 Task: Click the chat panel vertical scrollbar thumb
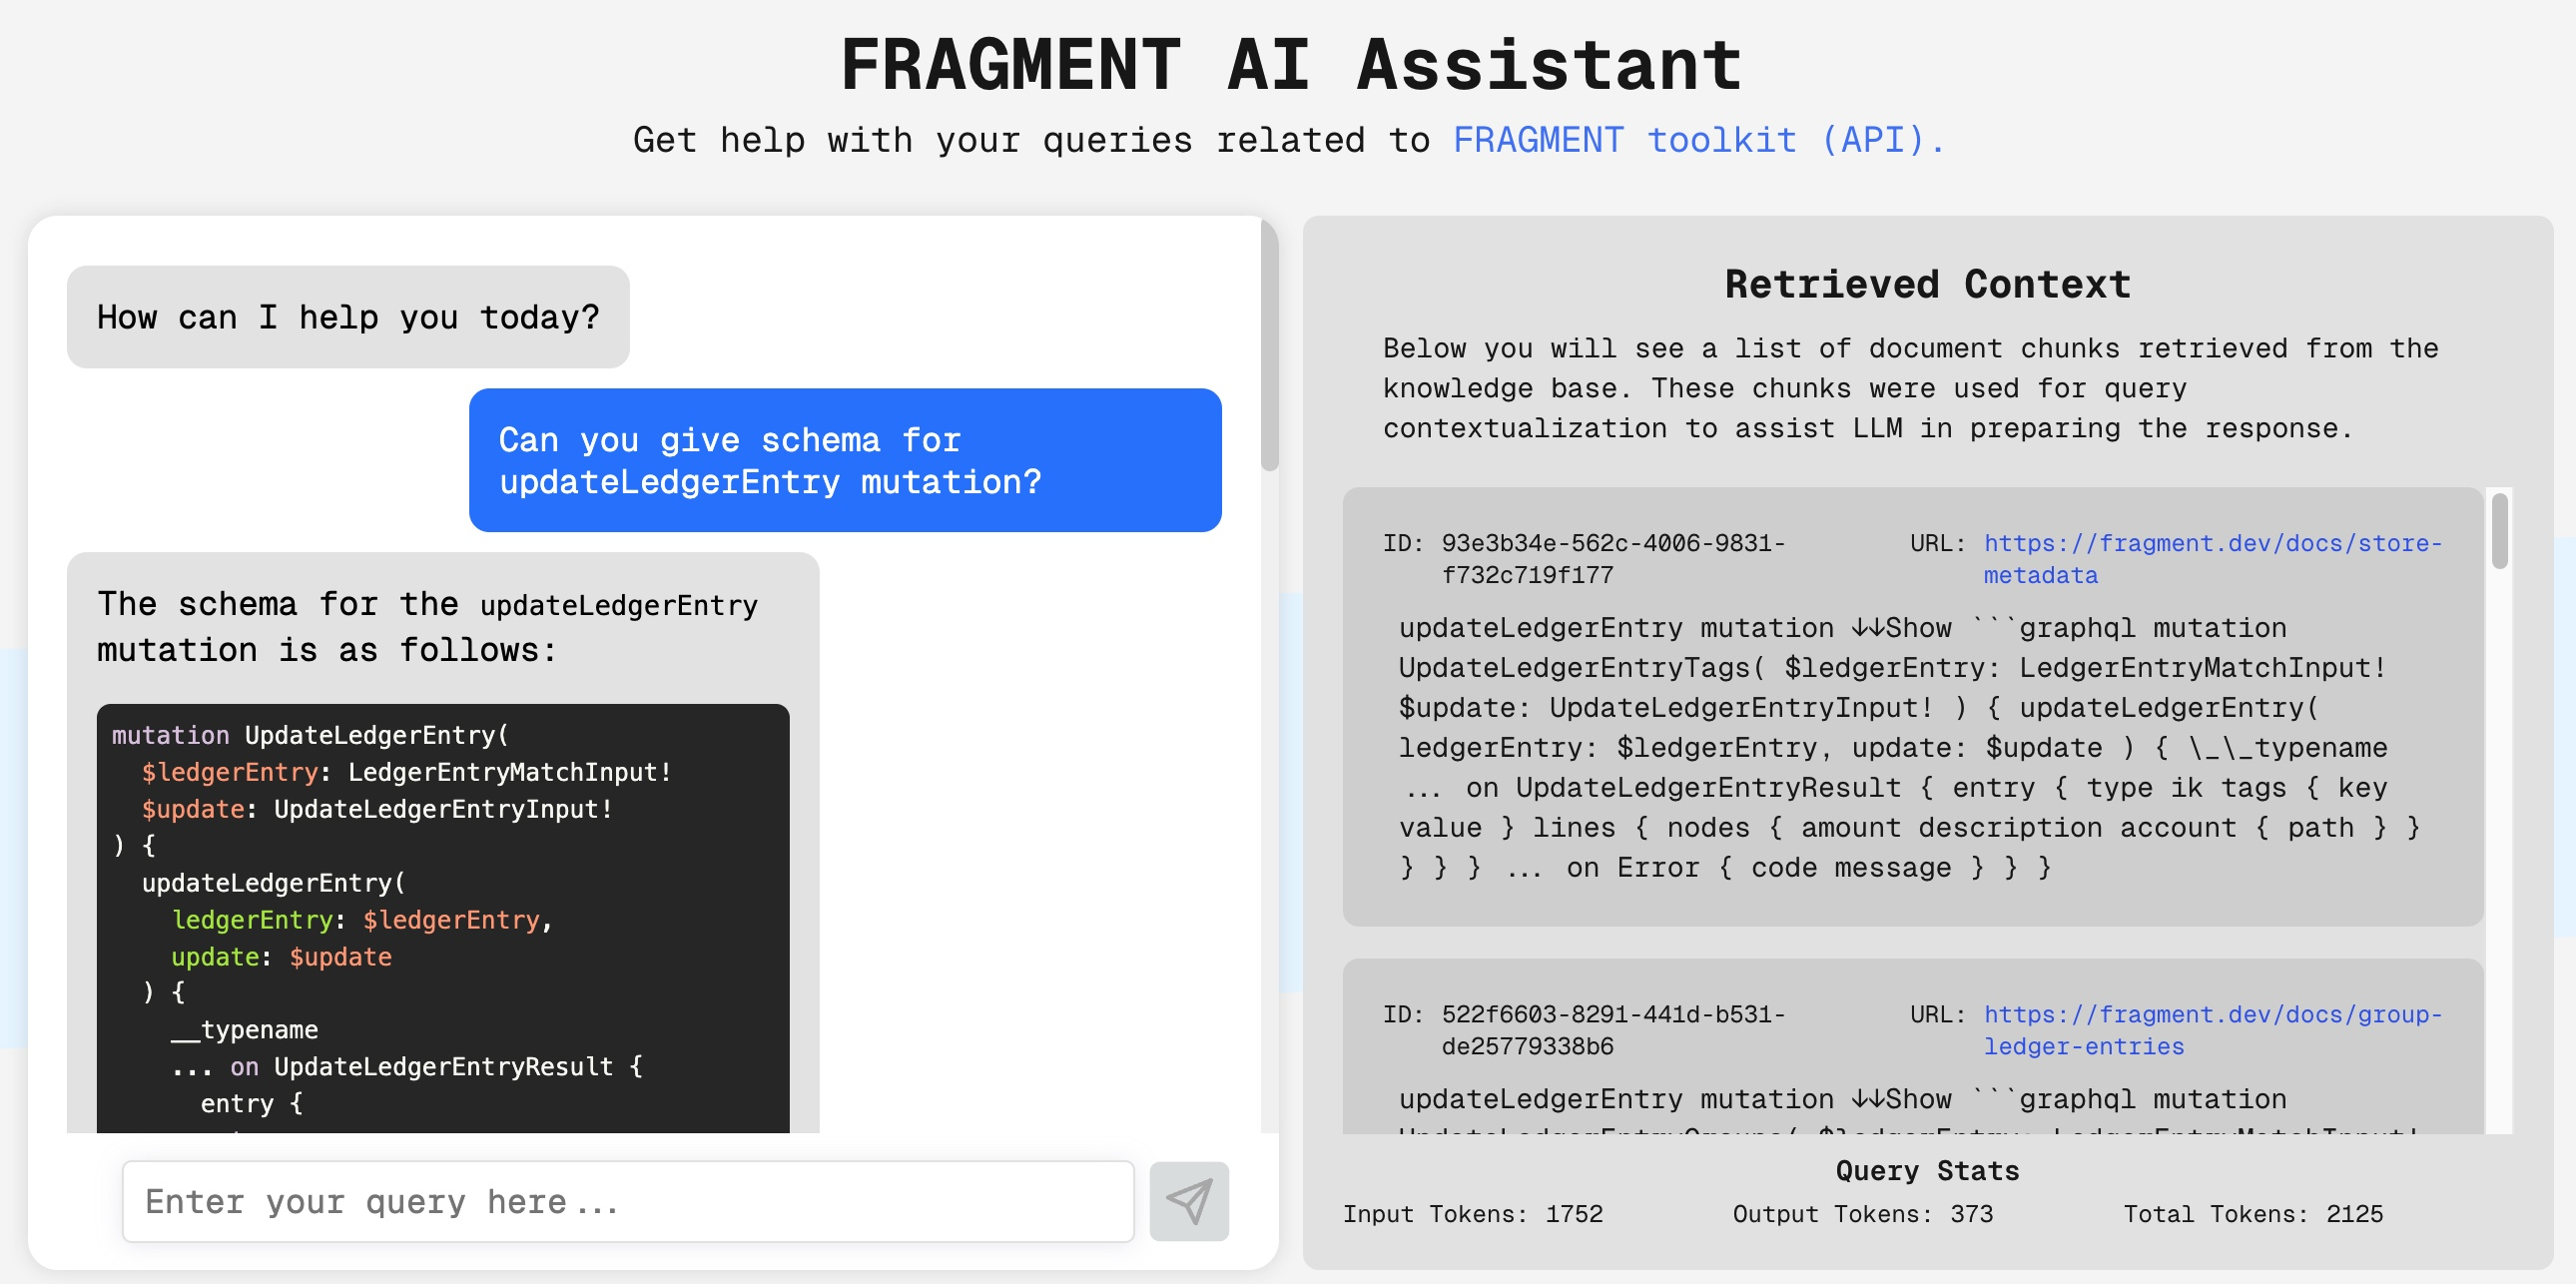tap(1269, 346)
